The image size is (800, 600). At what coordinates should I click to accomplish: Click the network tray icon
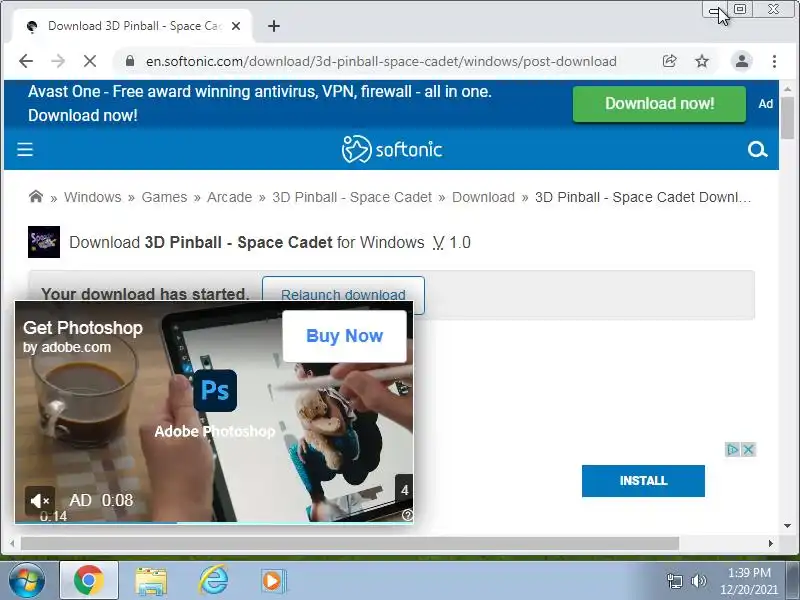point(674,581)
